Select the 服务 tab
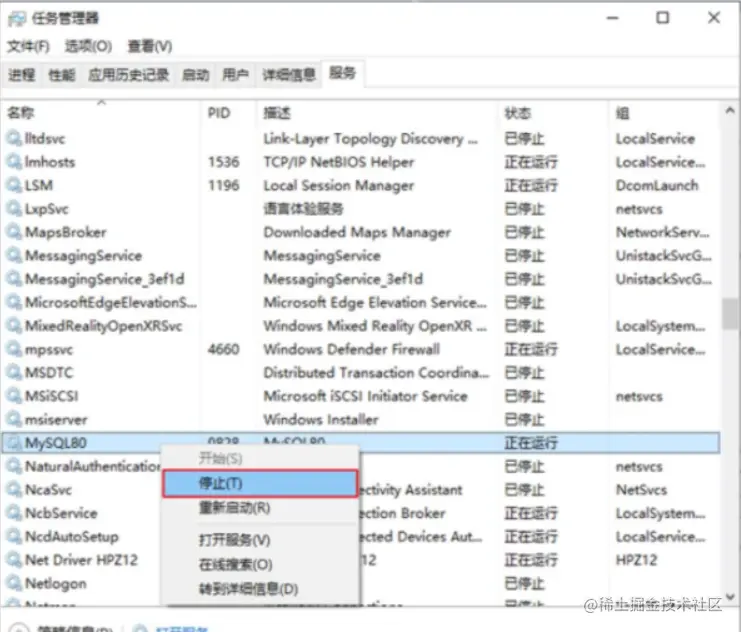741x632 pixels. click(343, 73)
